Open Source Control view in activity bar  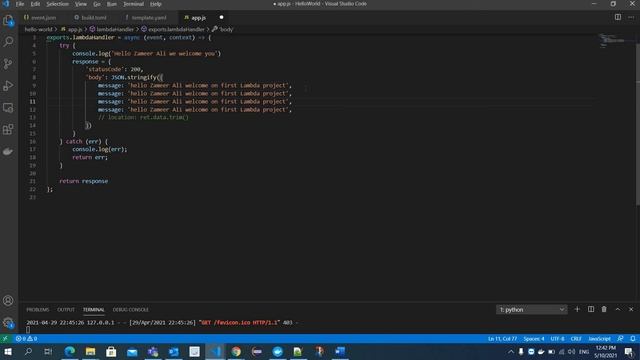point(8,64)
